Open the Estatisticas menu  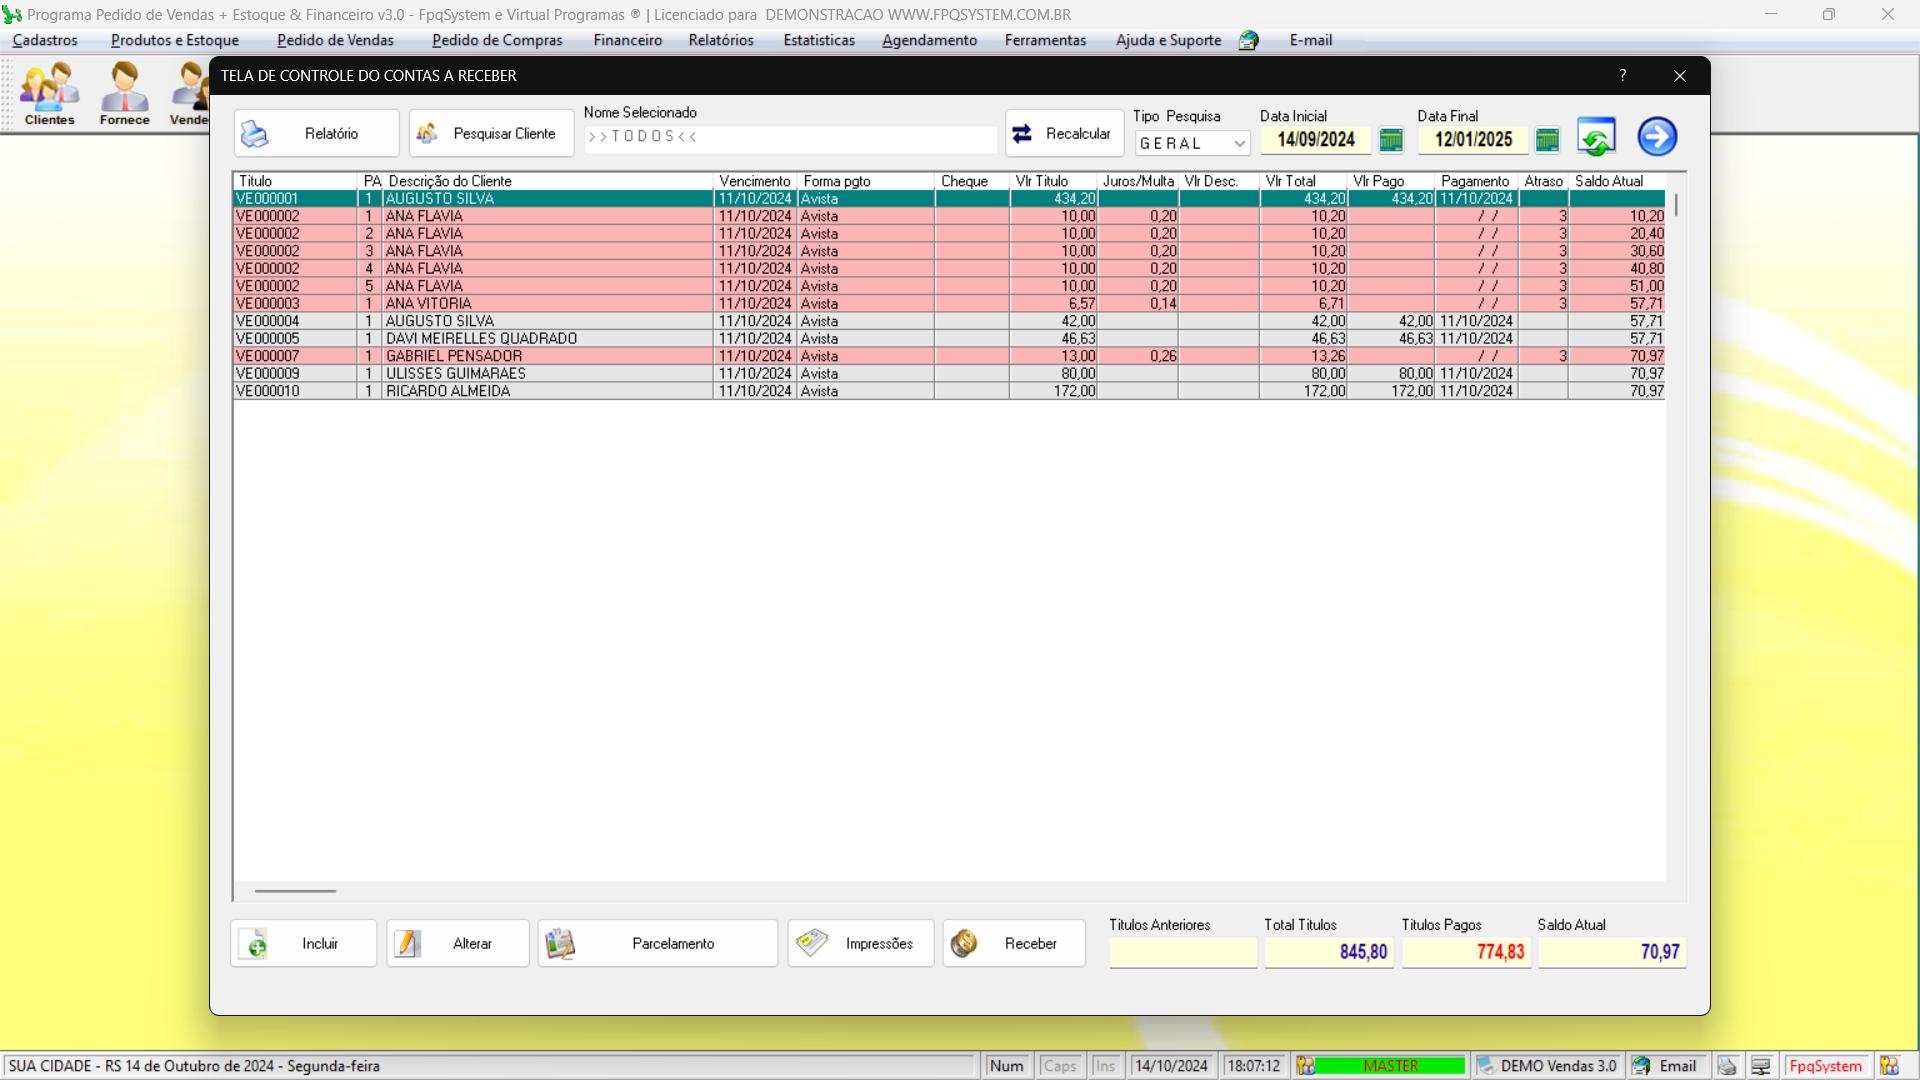pos(819,41)
